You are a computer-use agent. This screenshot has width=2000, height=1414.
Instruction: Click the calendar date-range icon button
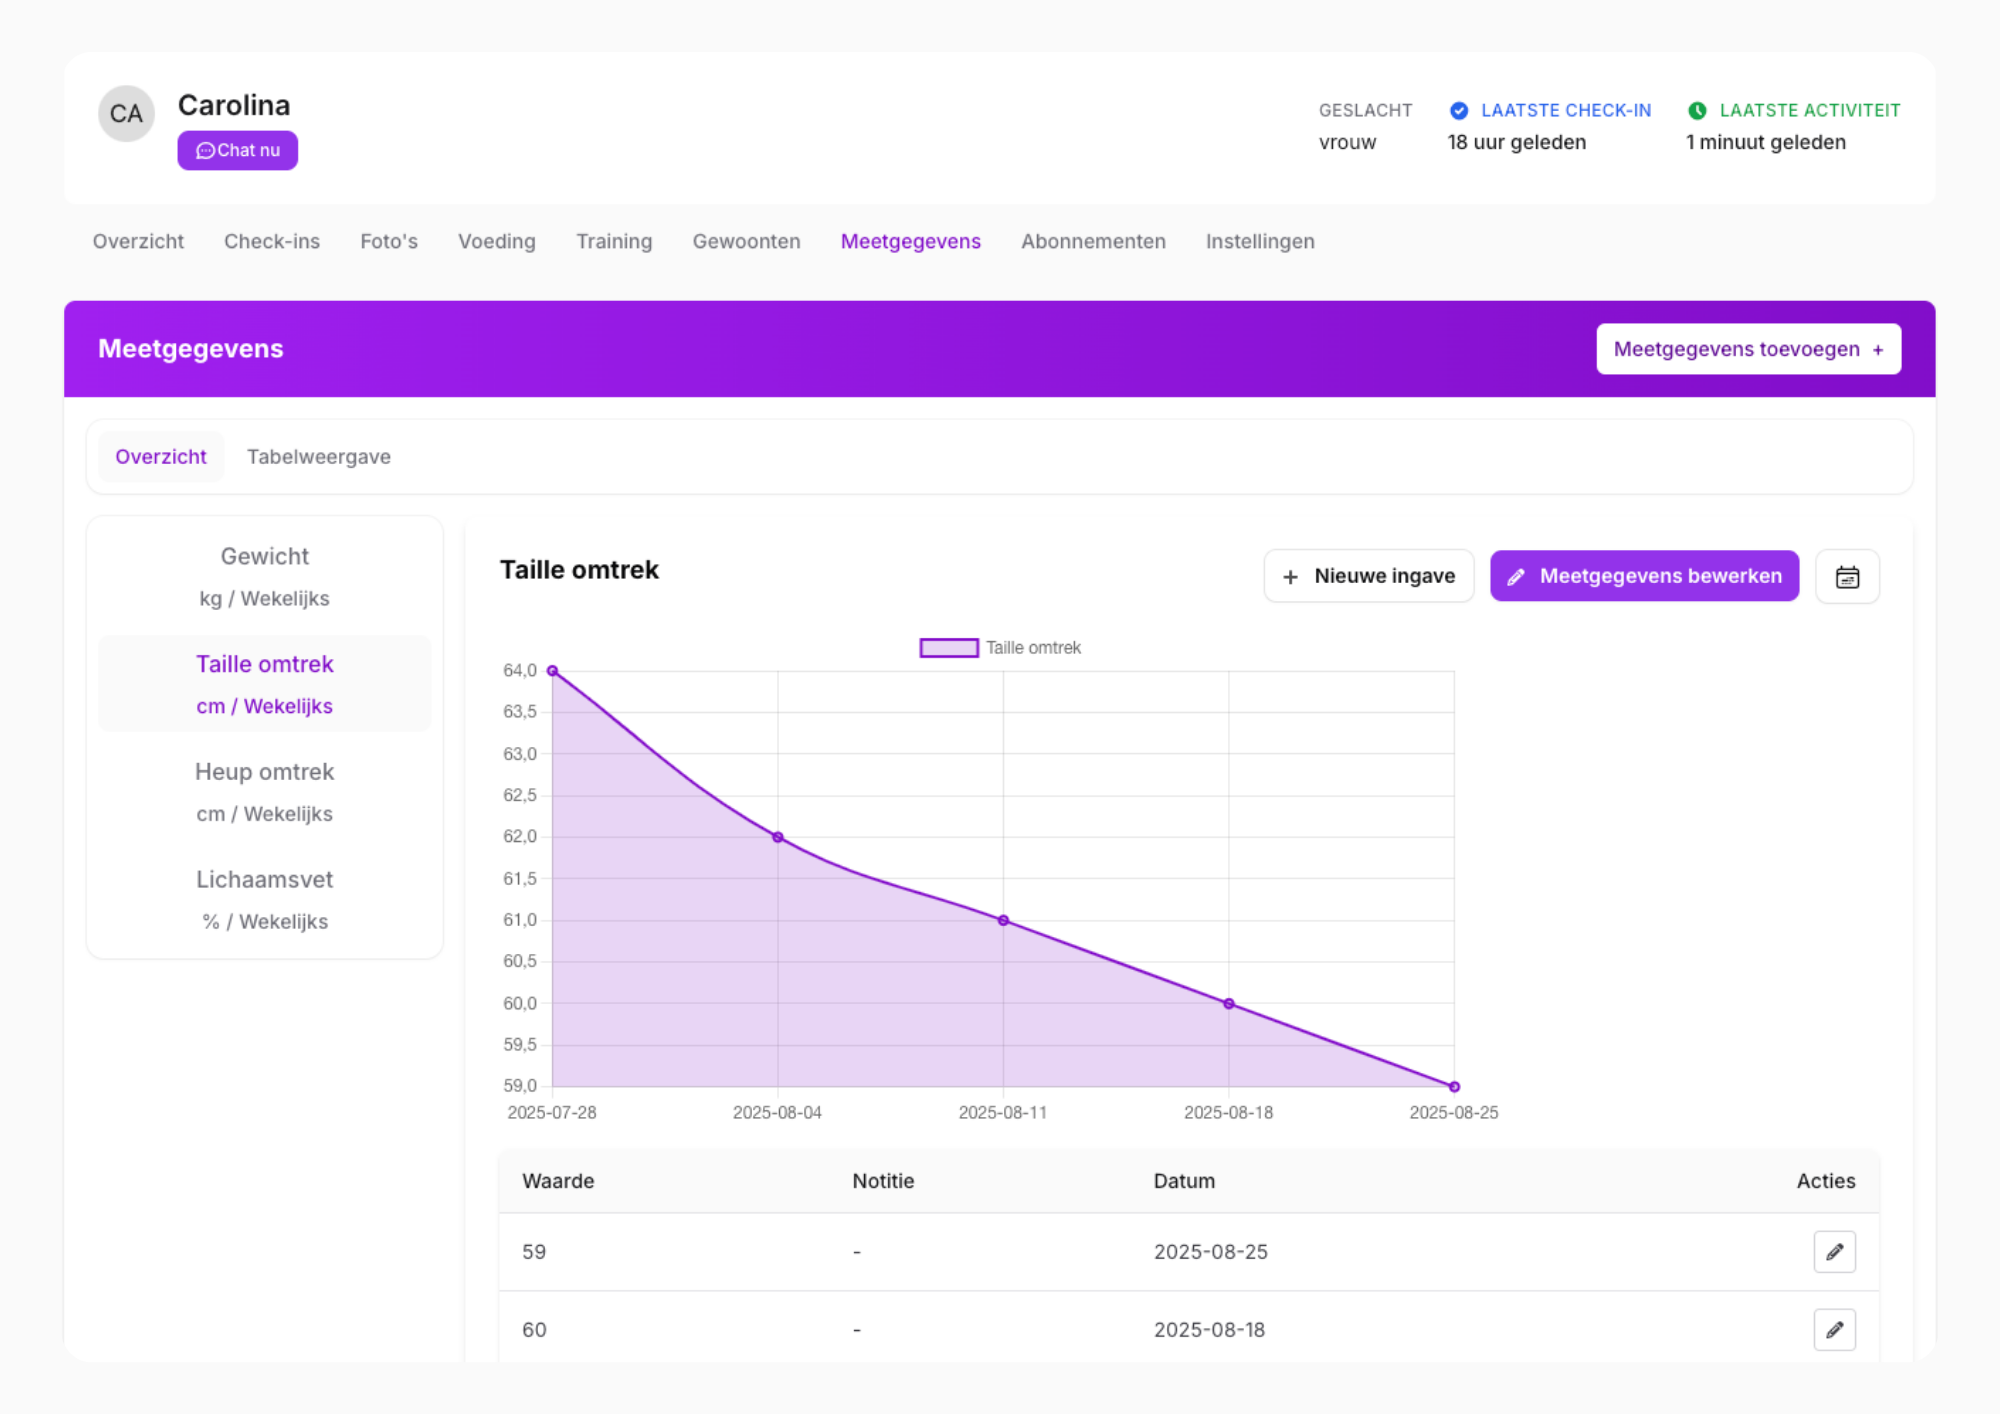pyautogui.click(x=1846, y=577)
